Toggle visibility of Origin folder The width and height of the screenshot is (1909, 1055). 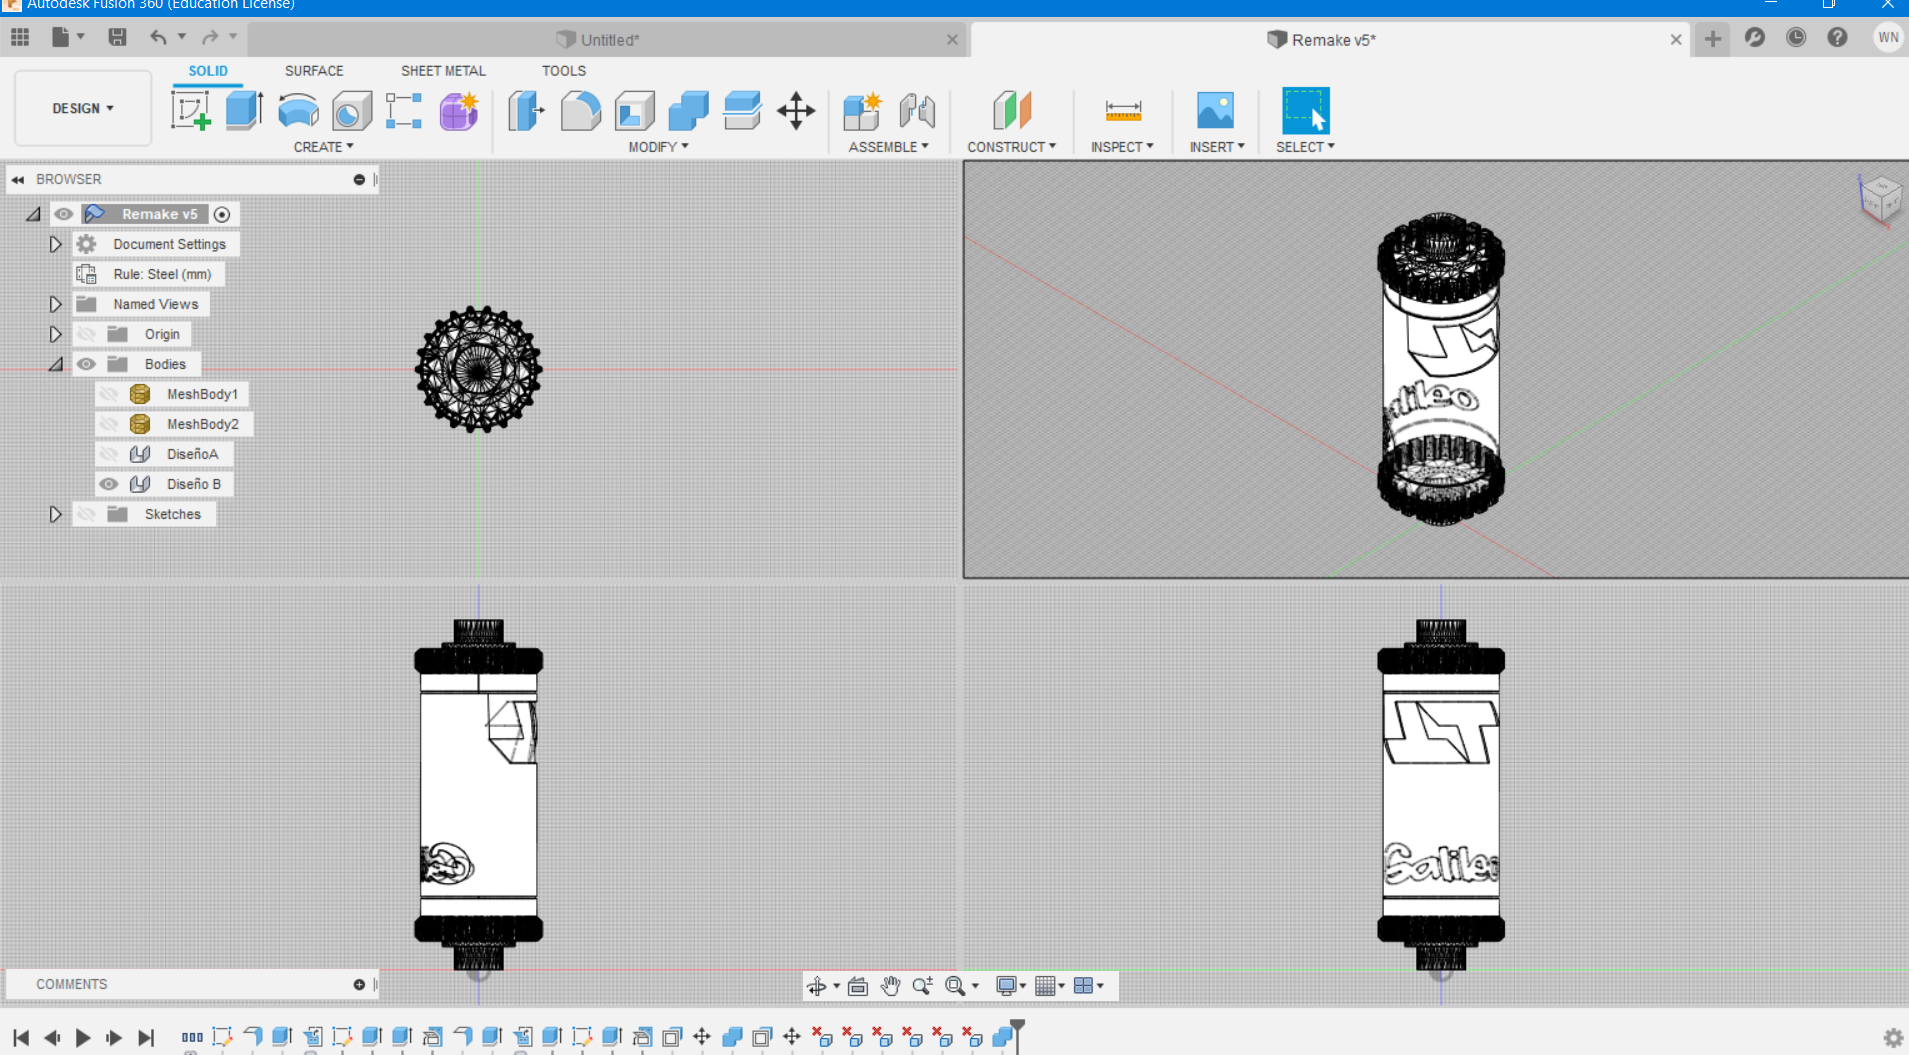pyautogui.click(x=87, y=334)
